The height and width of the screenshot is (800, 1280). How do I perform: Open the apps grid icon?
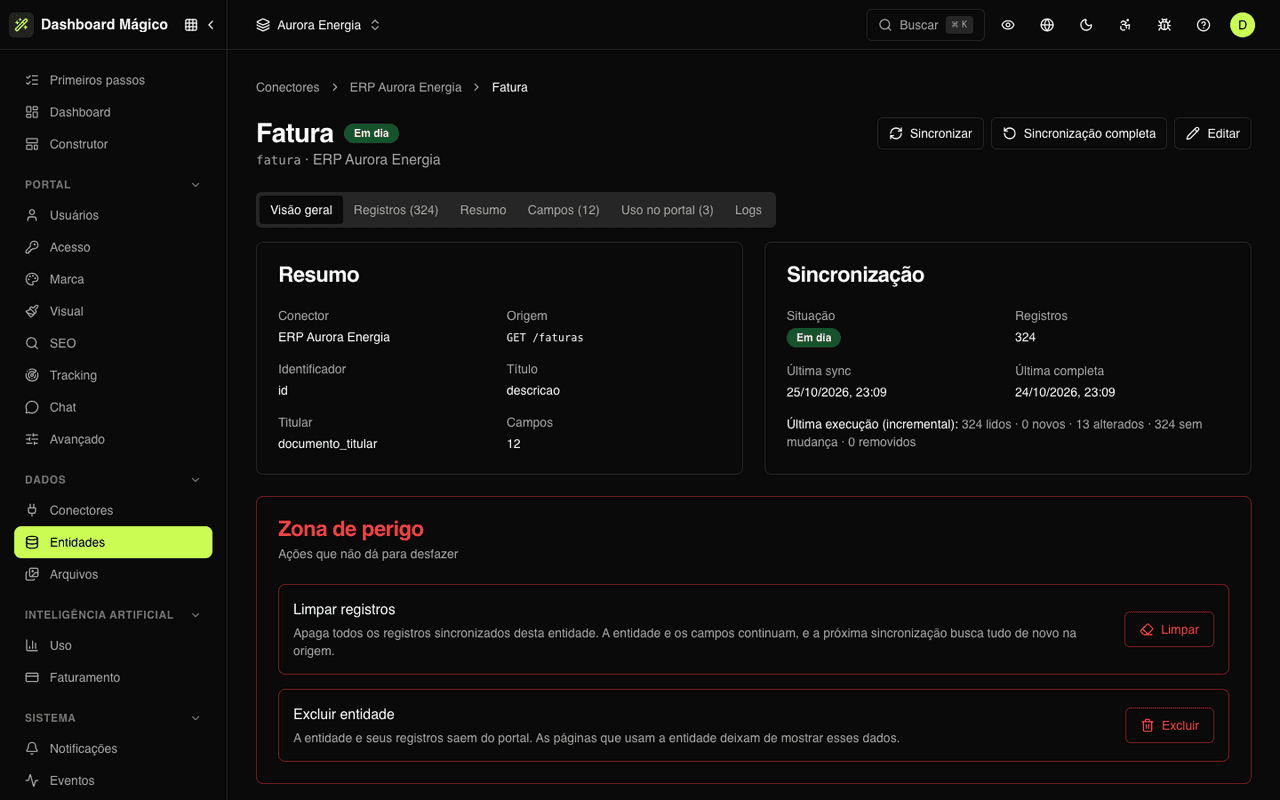pos(191,25)
